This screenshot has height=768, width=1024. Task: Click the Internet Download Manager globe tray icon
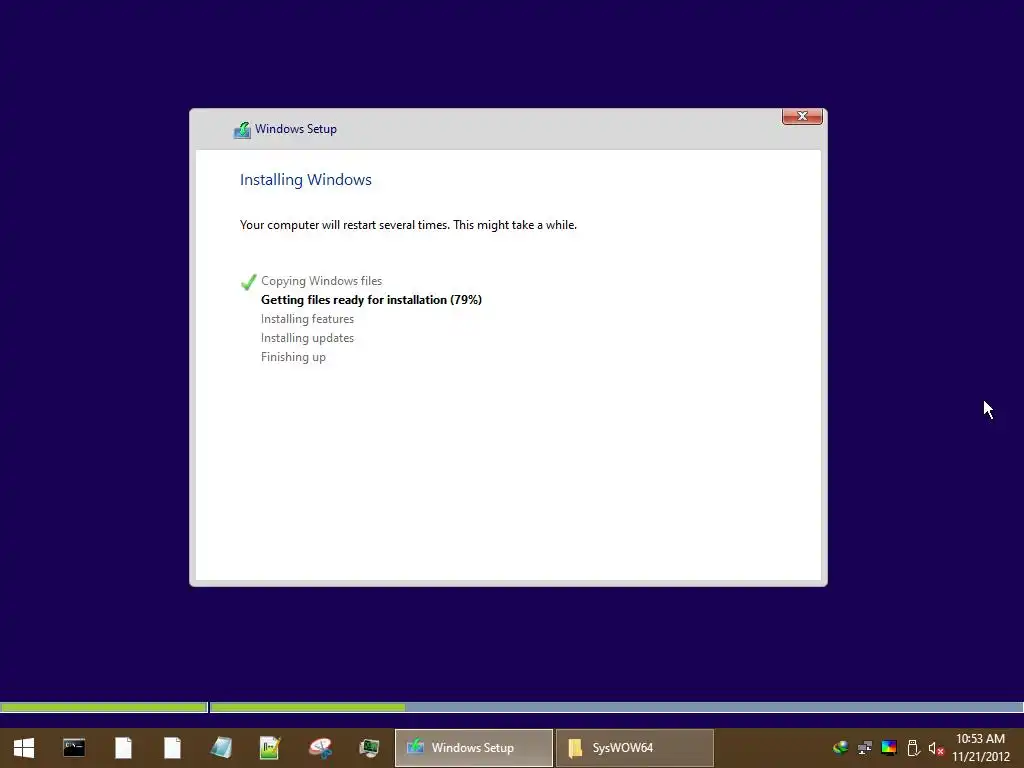click(841, 748)
